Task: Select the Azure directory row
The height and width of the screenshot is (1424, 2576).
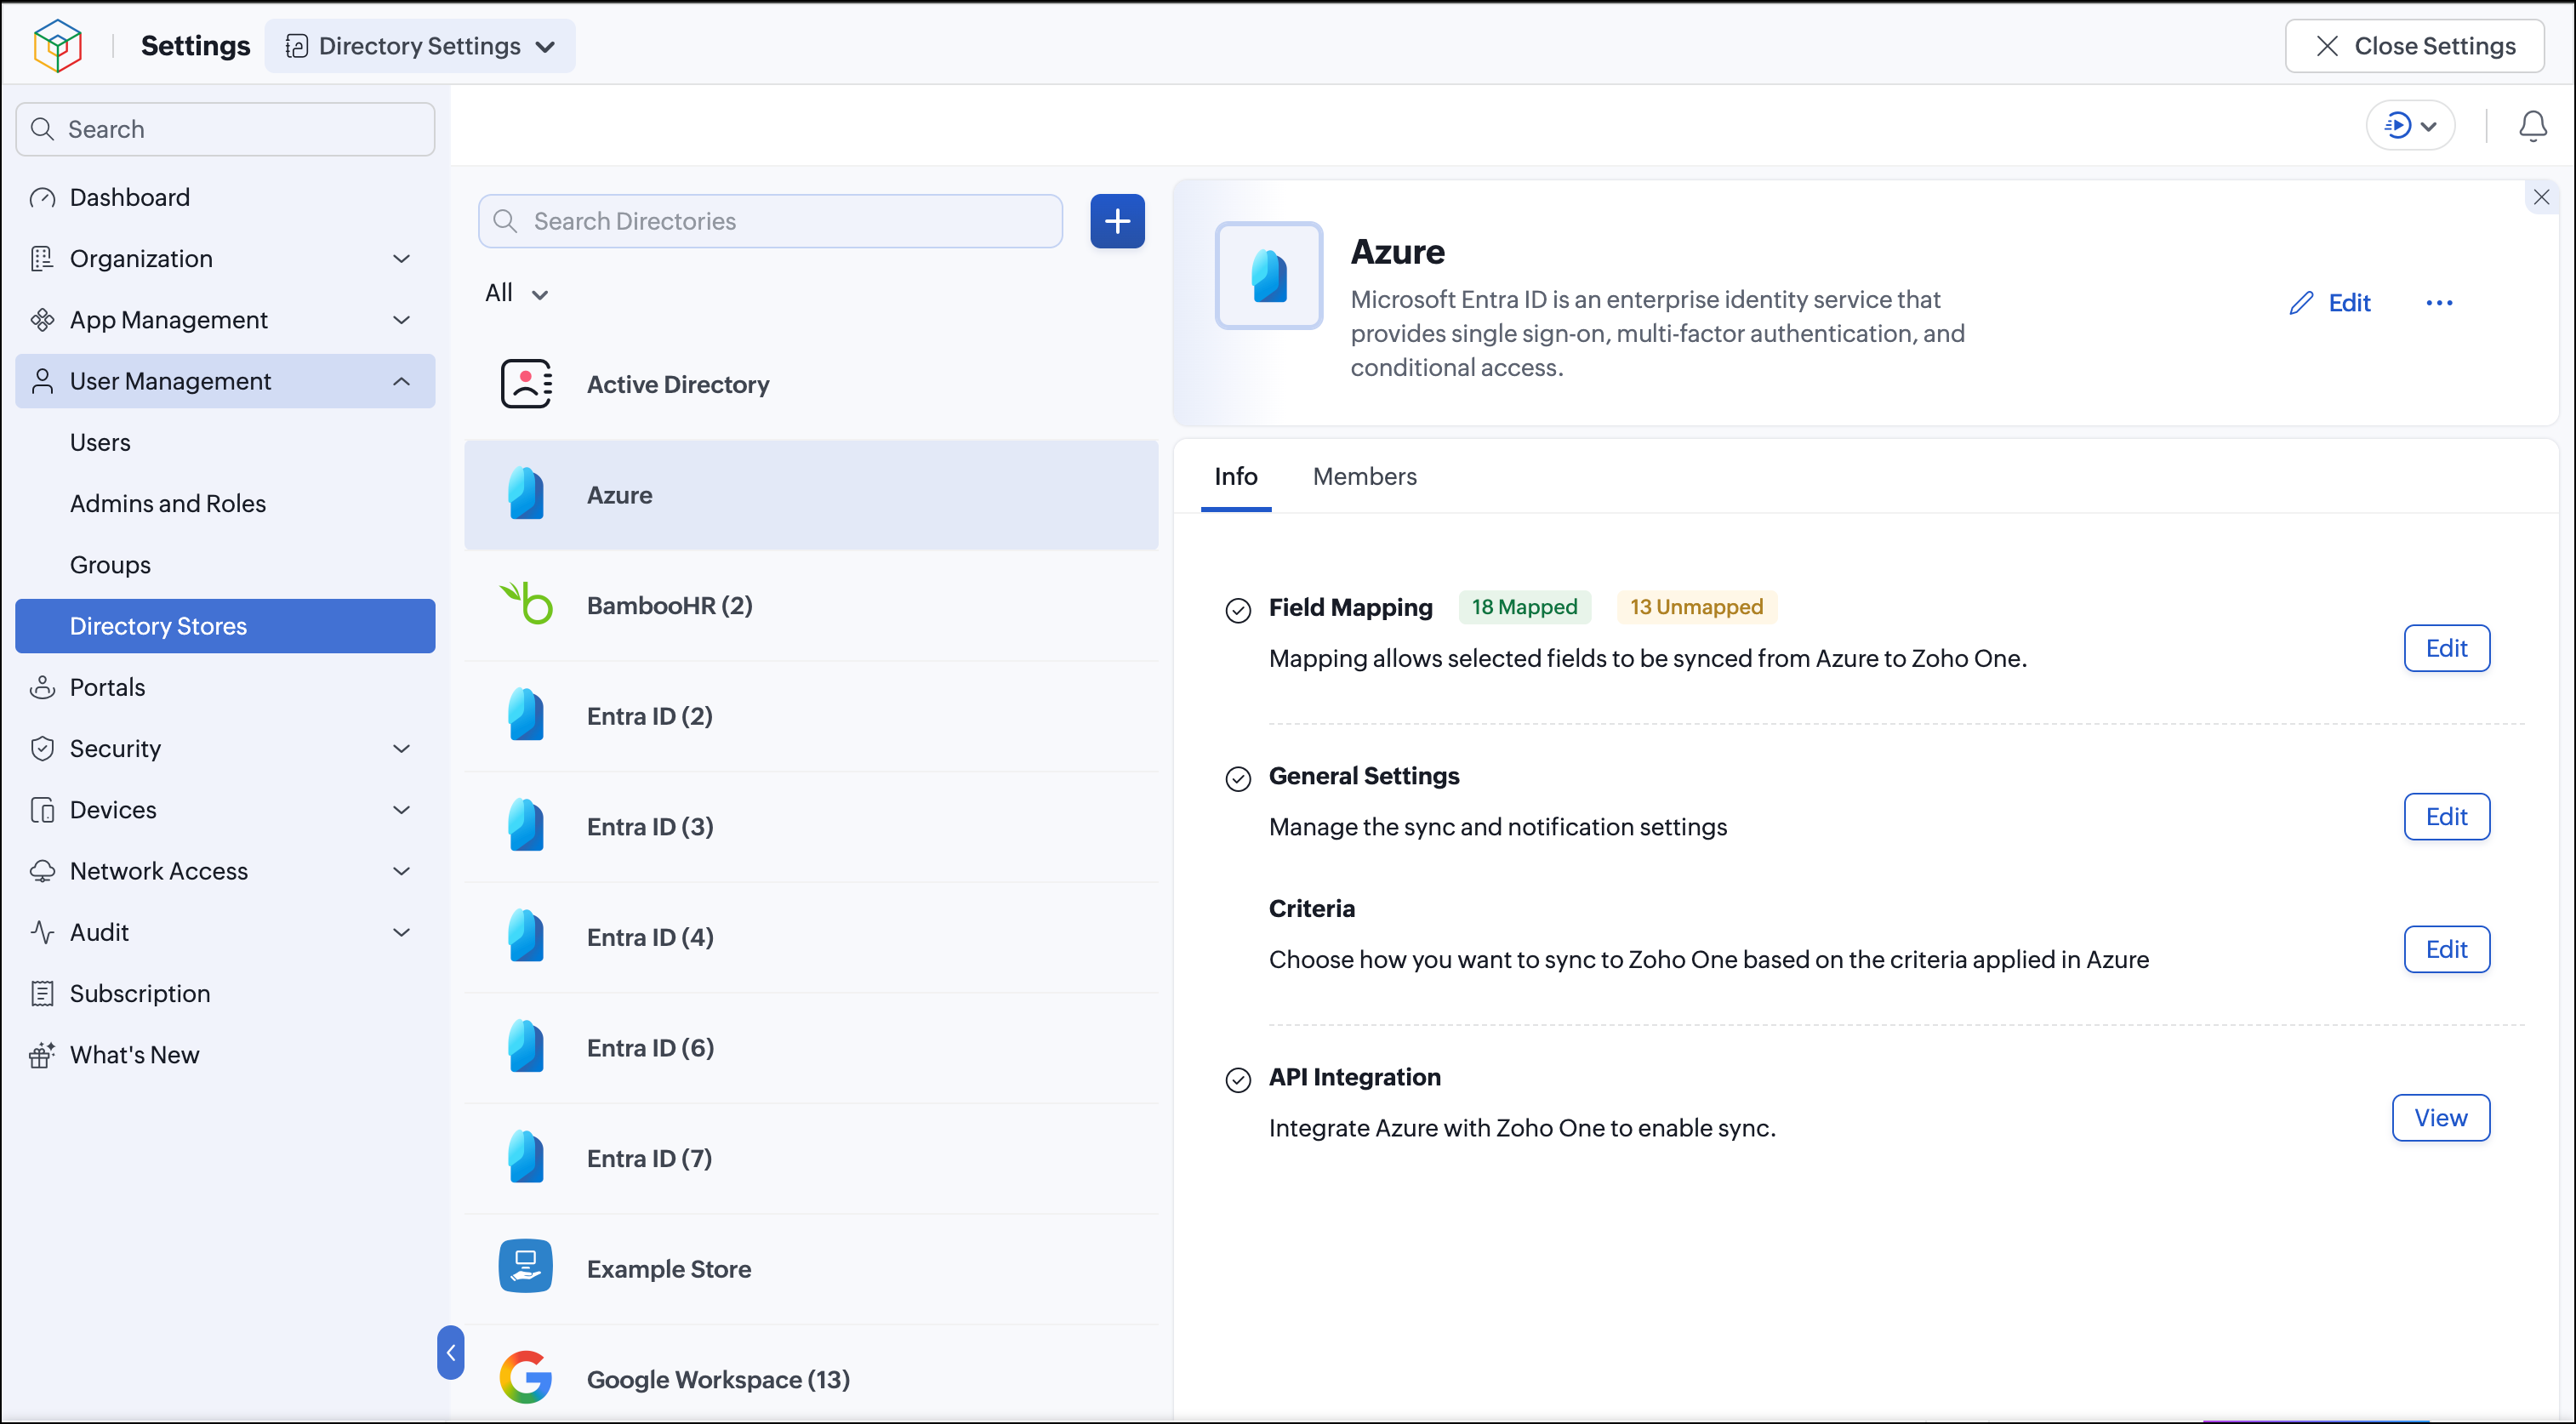Action: (x=811, y=495)
